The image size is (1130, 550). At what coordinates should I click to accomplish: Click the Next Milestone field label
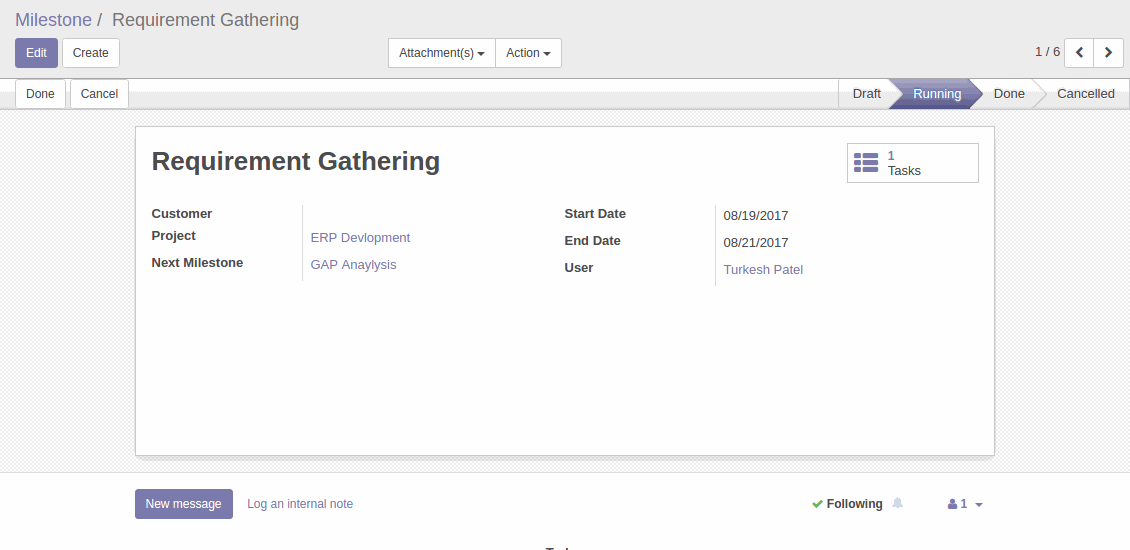click(197, 262)
